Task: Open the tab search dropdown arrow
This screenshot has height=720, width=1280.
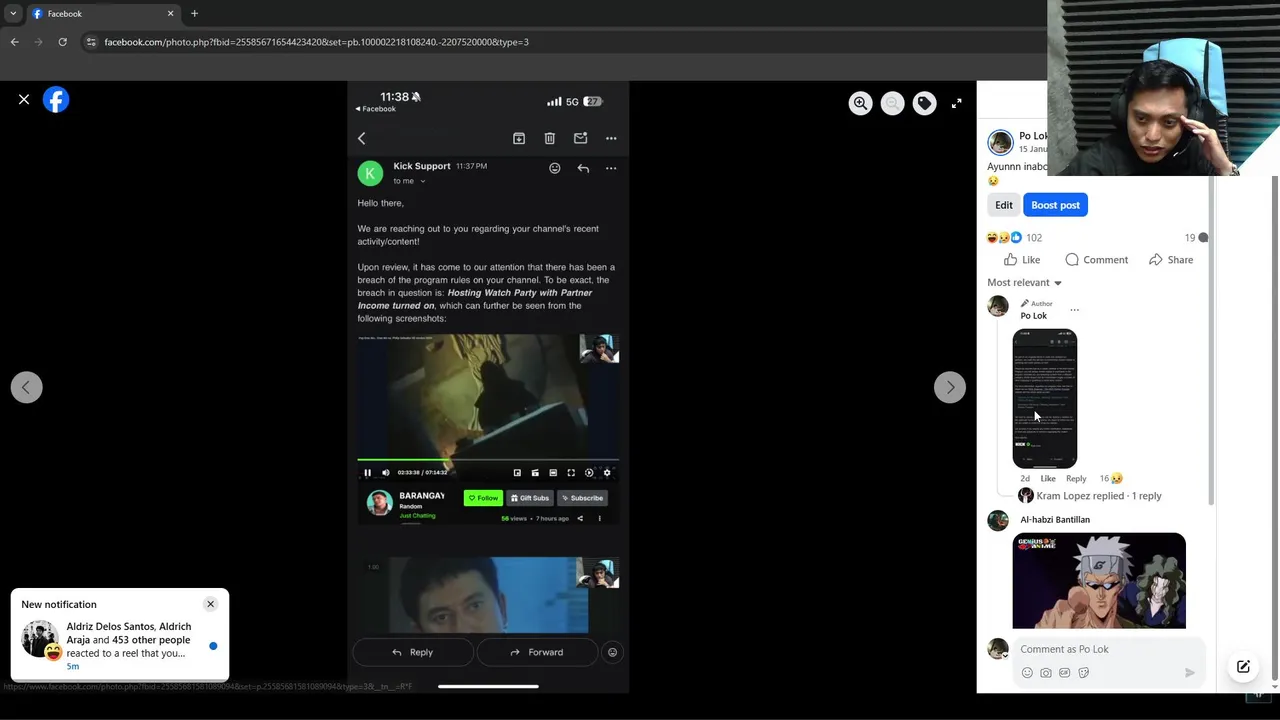Action: (13, 14)
